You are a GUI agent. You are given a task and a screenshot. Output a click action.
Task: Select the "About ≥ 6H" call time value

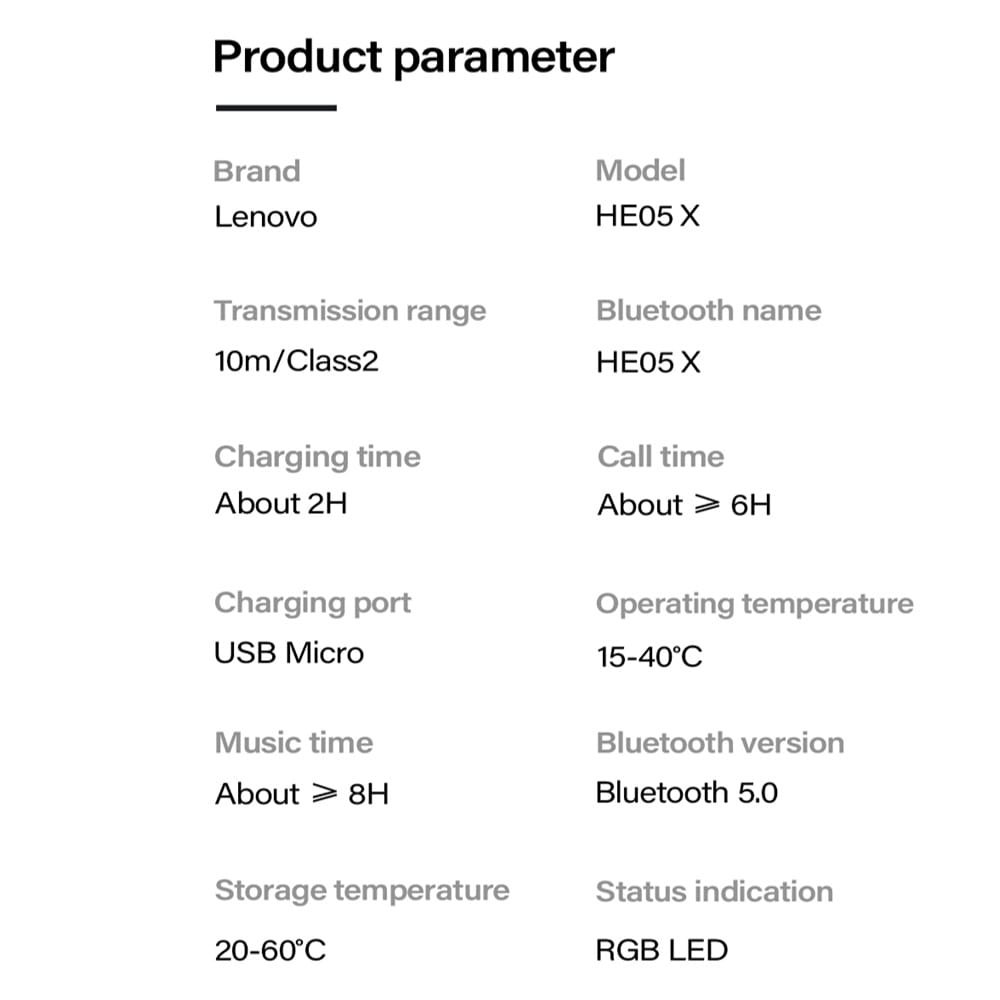coord(684,505)
